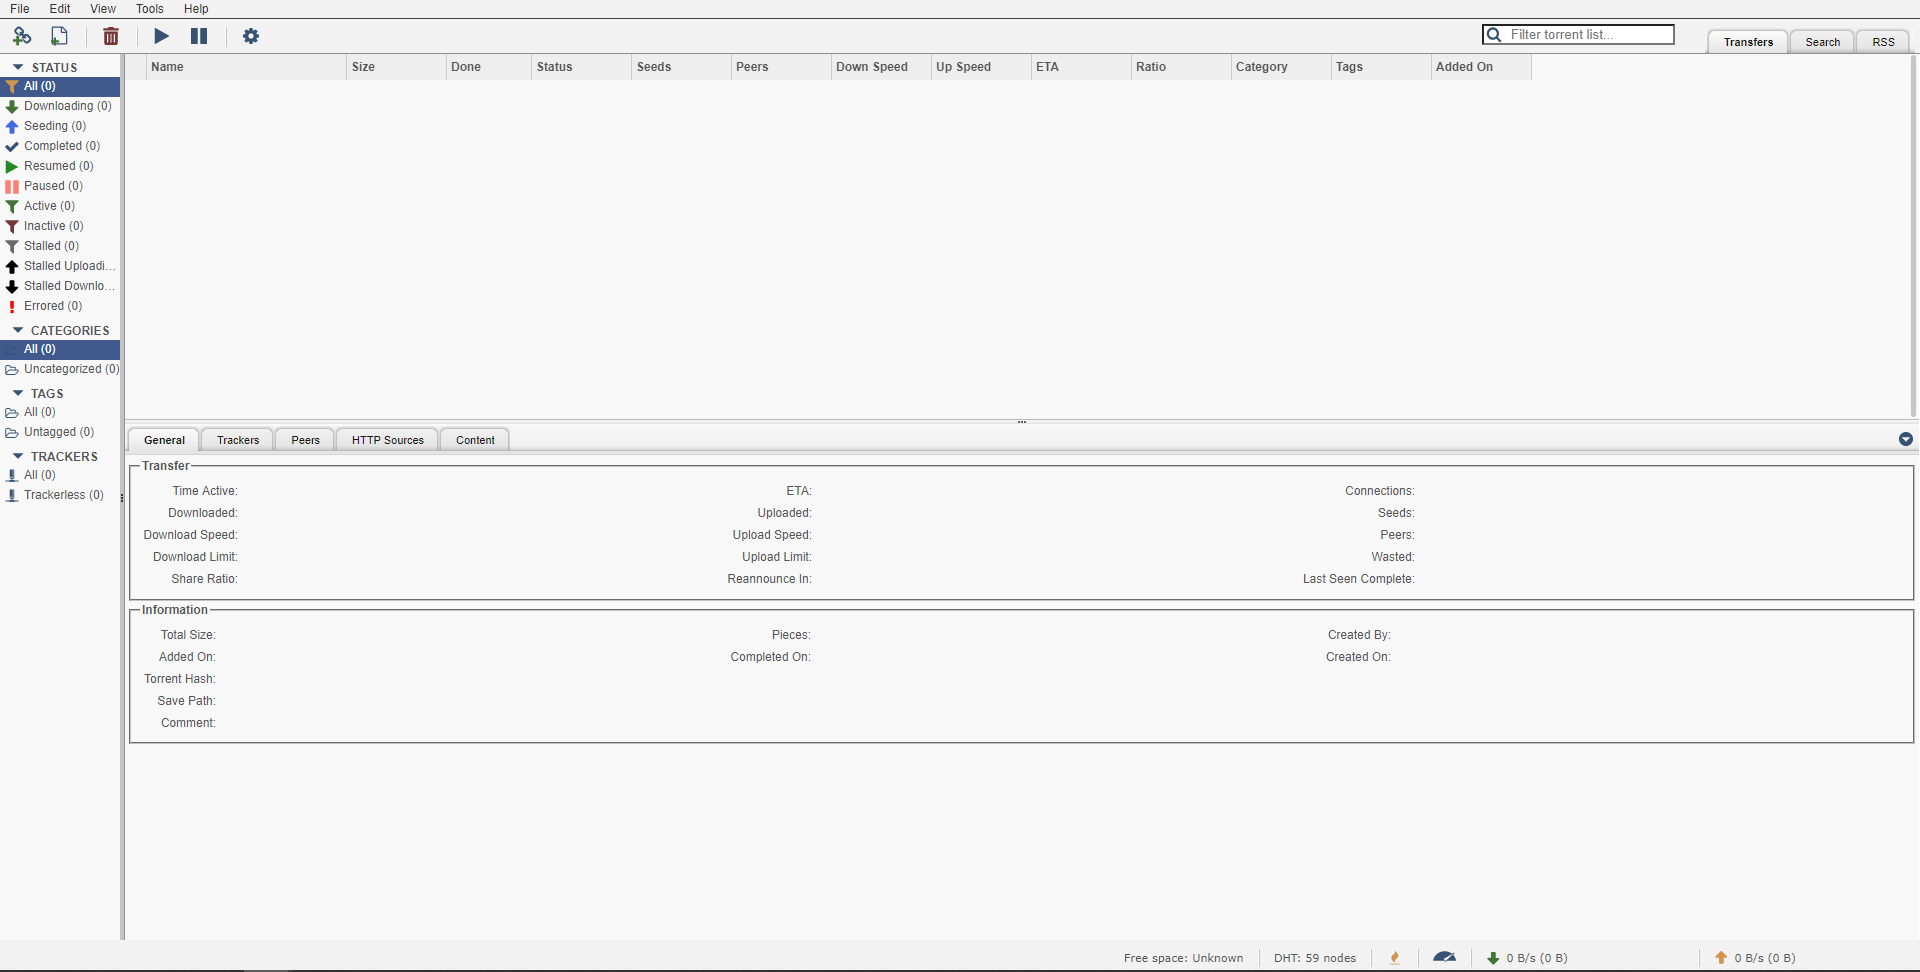Toggle alternative speed limits speedometer icon

pyautogui.click(x=1444, y=958)
